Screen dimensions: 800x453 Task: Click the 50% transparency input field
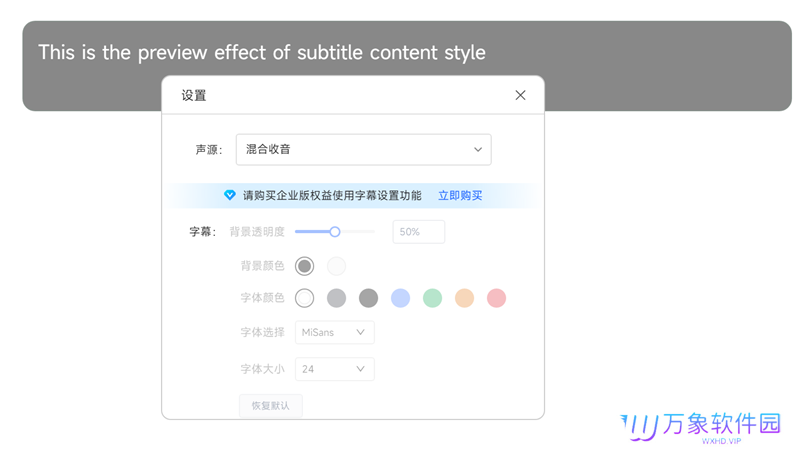point(418,232)
